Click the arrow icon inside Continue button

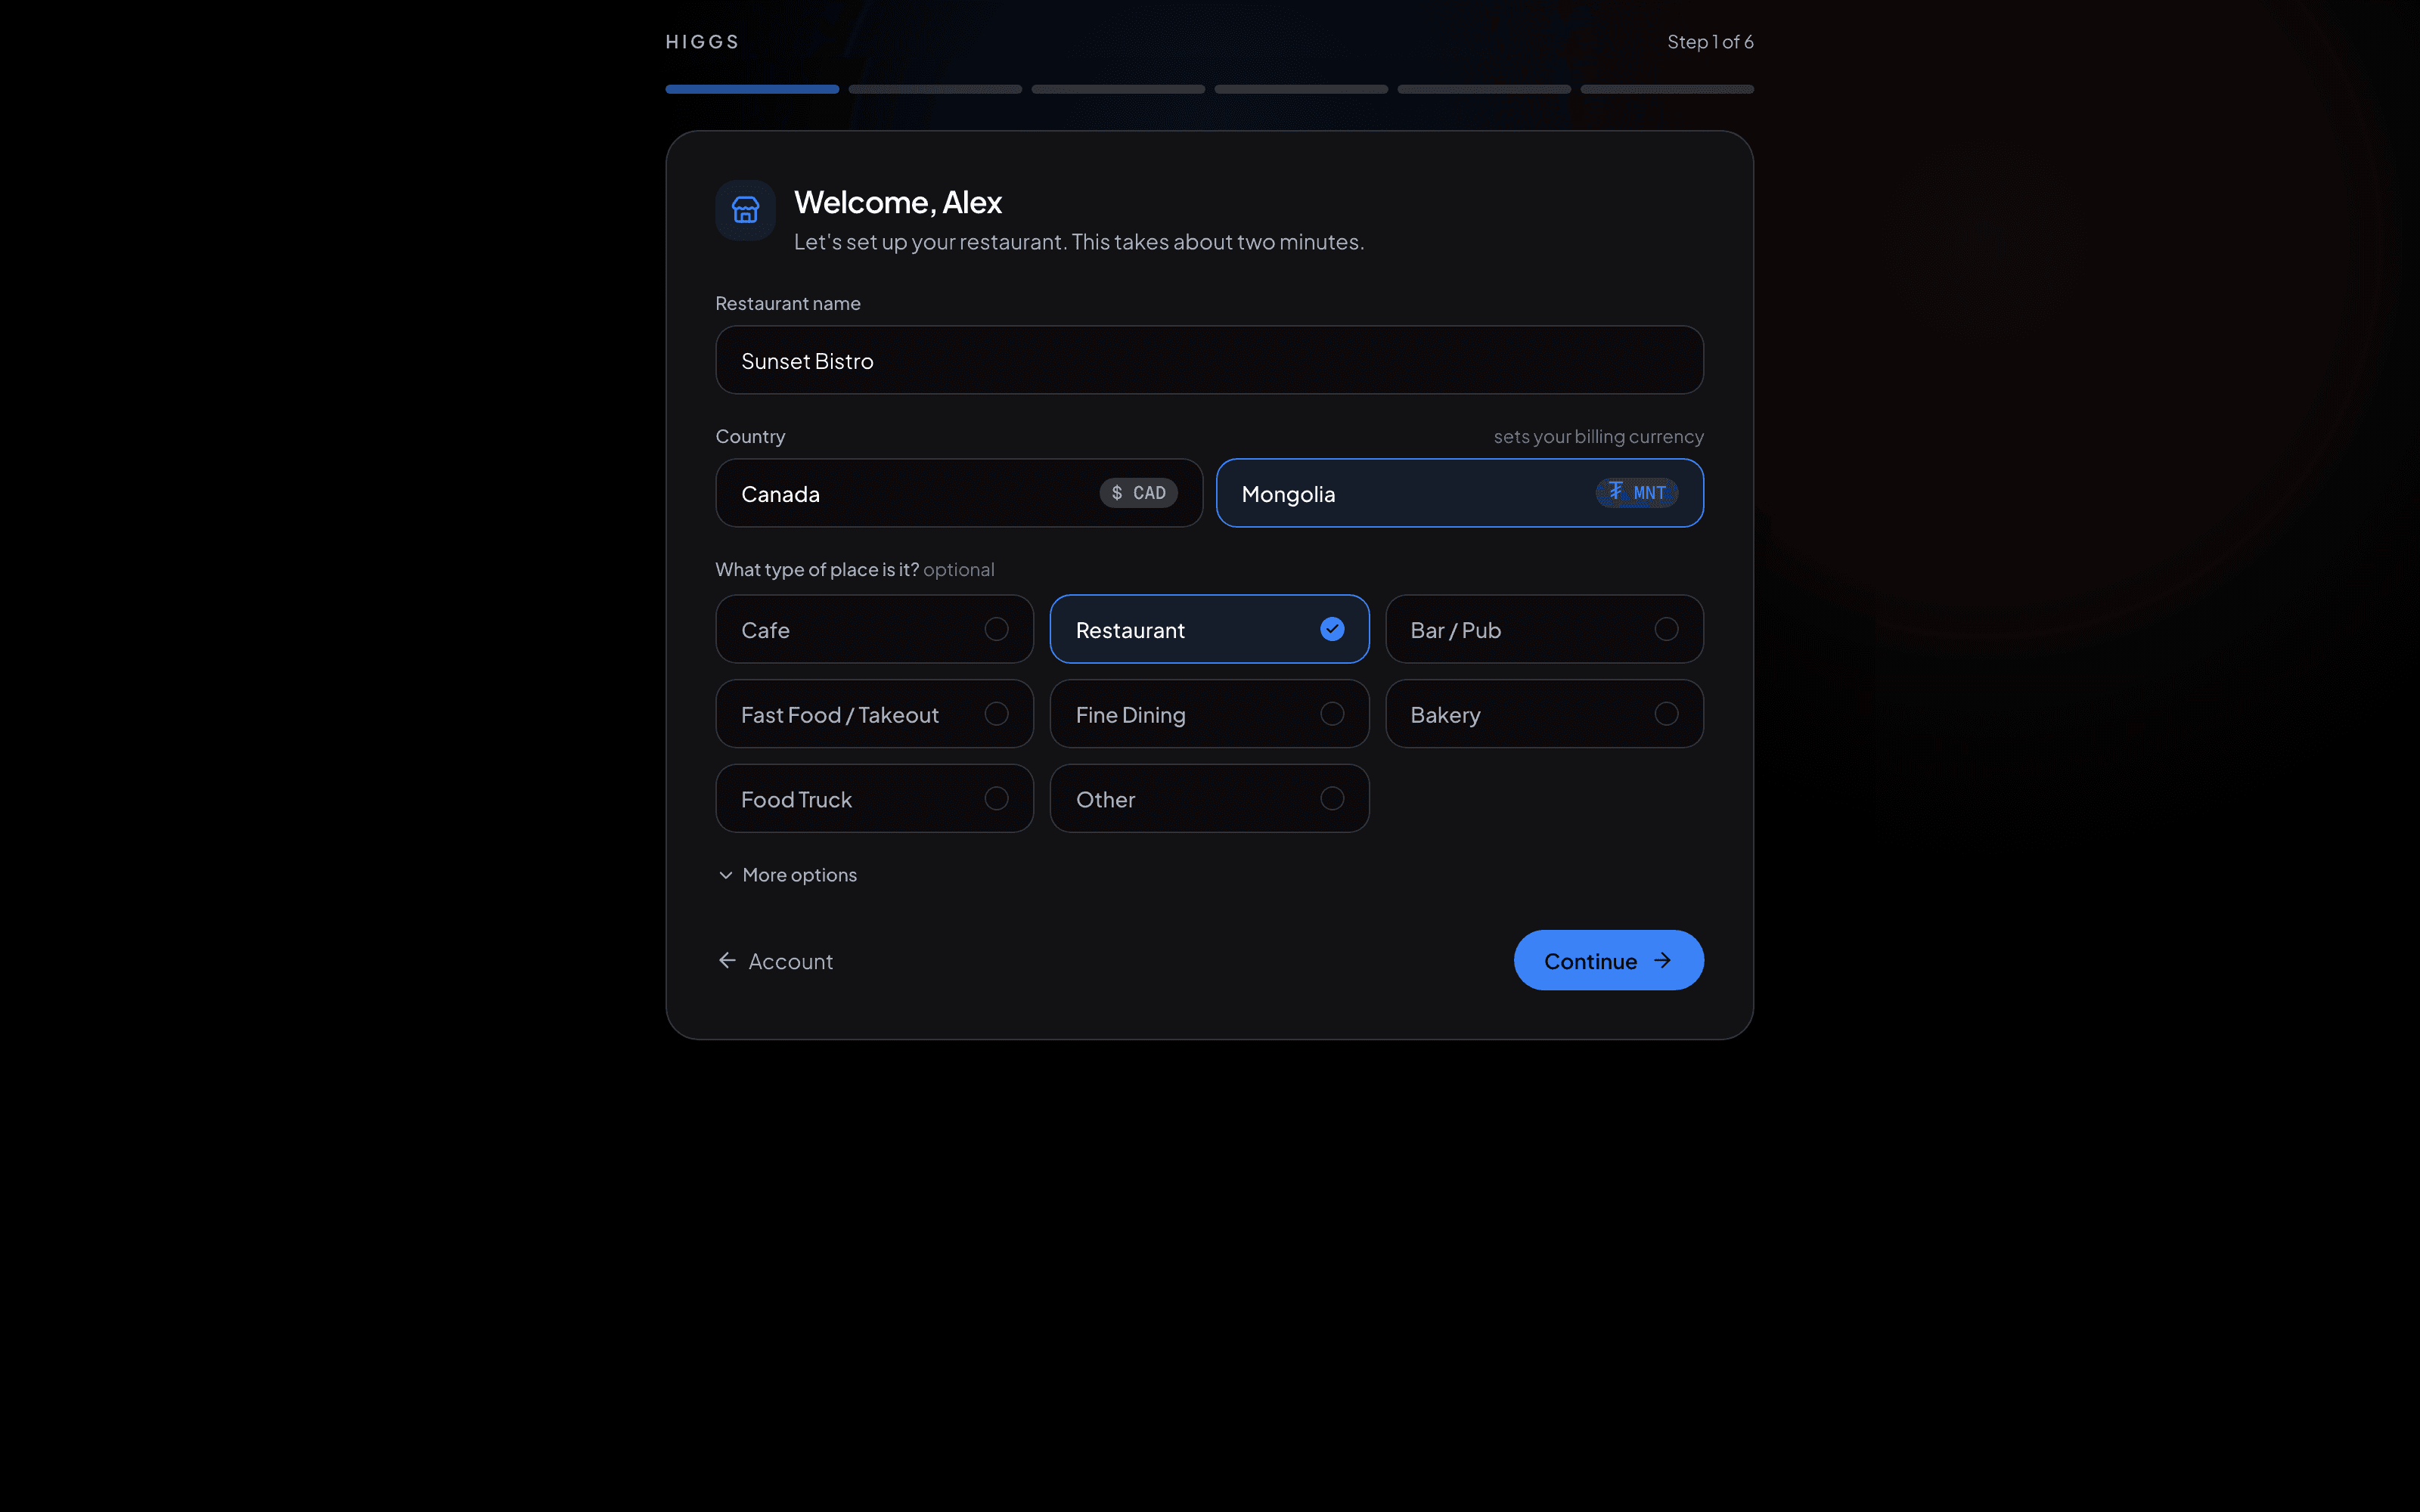coord(1663,960)
